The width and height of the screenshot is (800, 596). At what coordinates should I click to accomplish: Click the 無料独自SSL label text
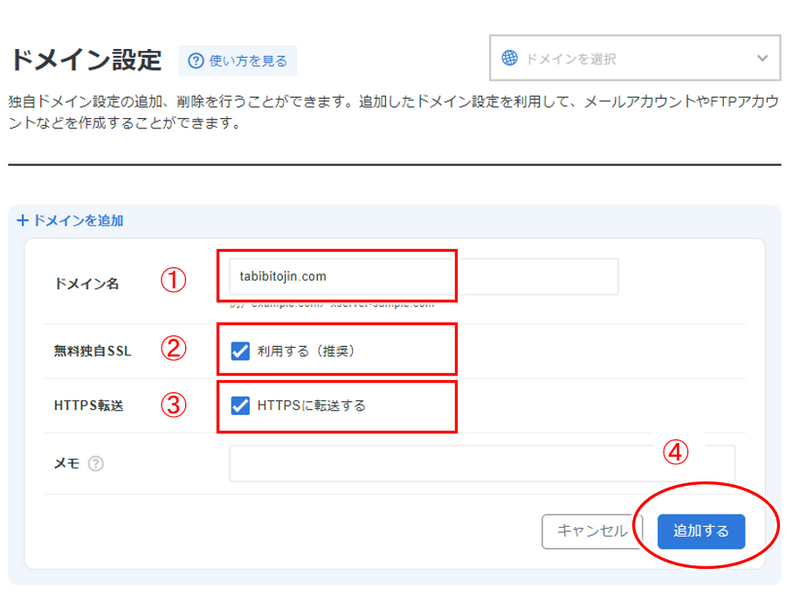pos(93,351)
